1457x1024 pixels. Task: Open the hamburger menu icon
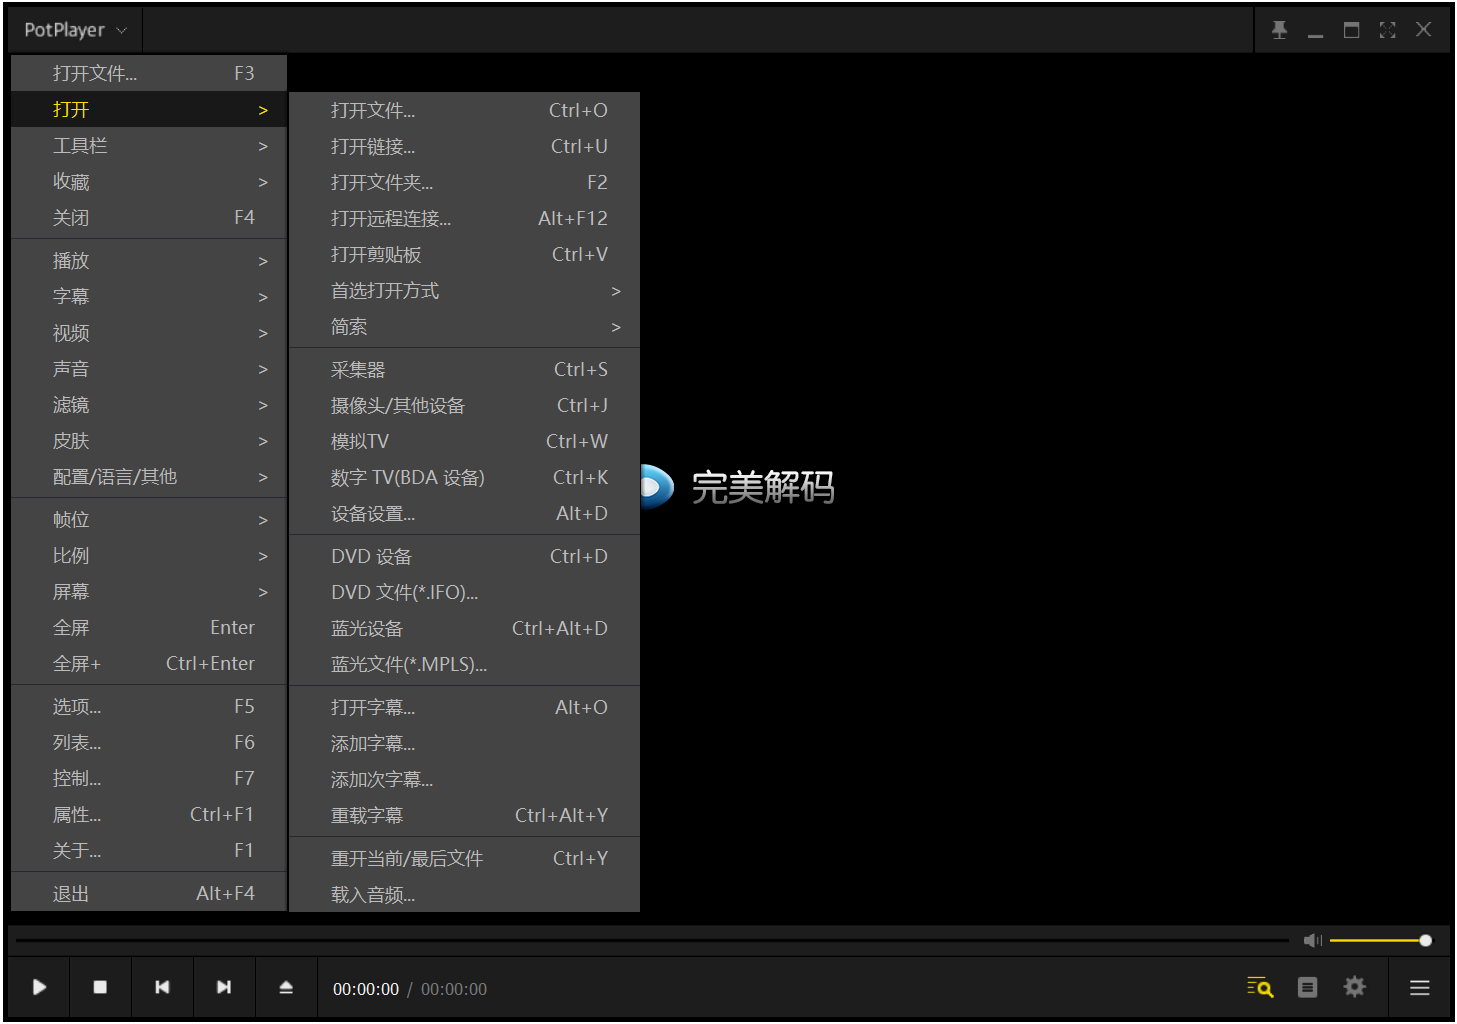[x=1419, y=988]
